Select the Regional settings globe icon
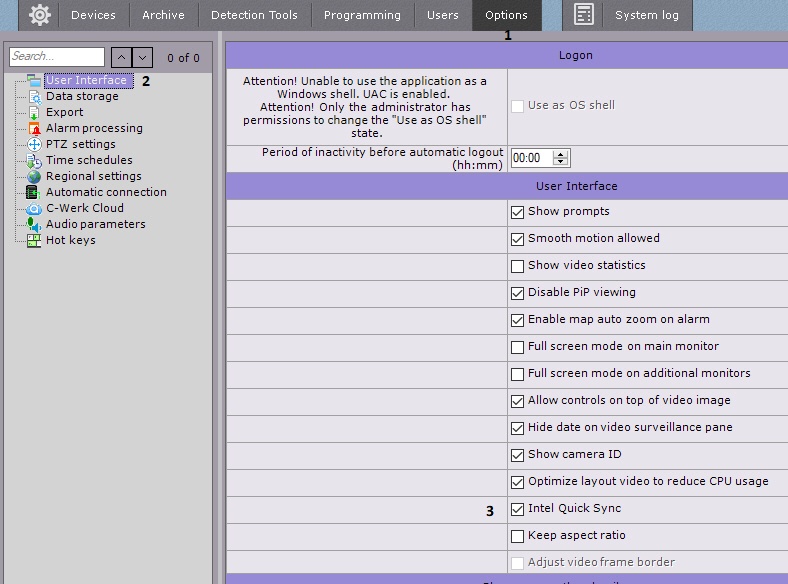The height and width of the screenshot is (584, 788). (34, 177)
